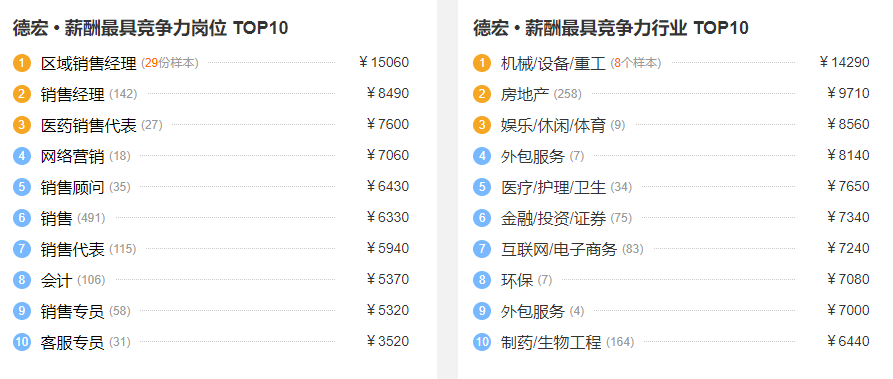Click the rank 3 badge beside 医药销售代表

[x=22, y=124]
